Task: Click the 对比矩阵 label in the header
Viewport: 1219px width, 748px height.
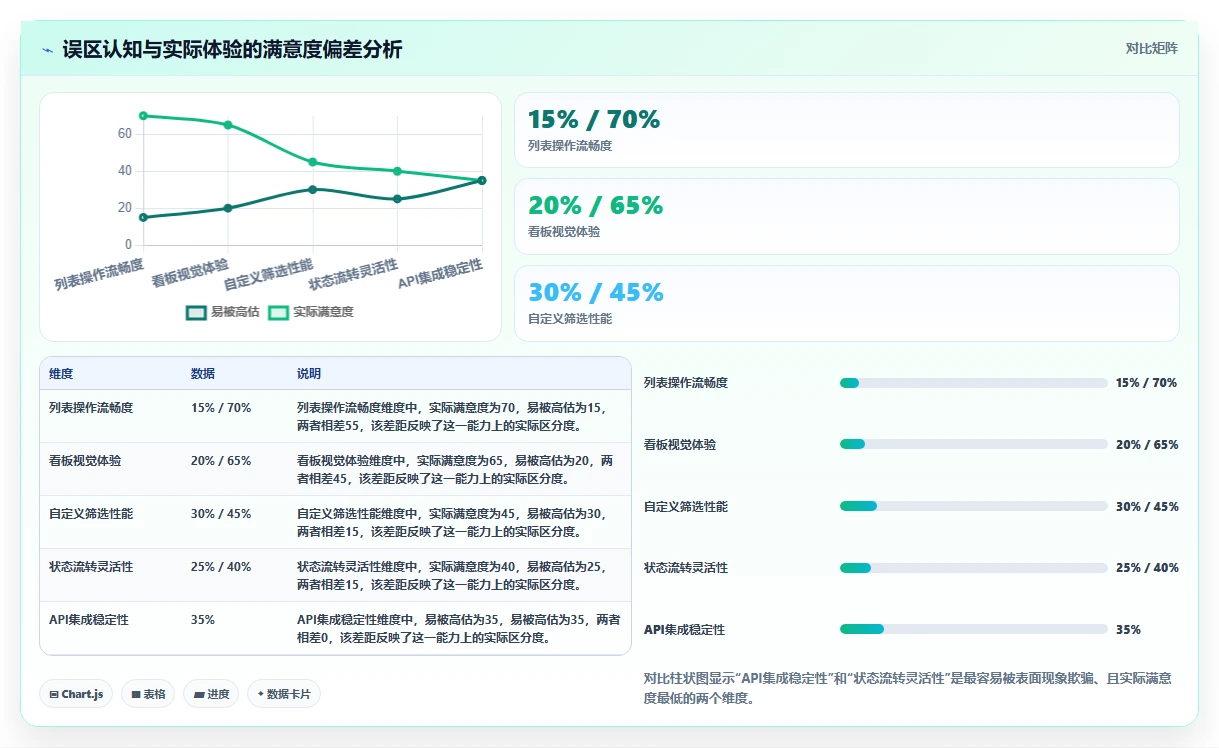Action: click(1152, 48)
